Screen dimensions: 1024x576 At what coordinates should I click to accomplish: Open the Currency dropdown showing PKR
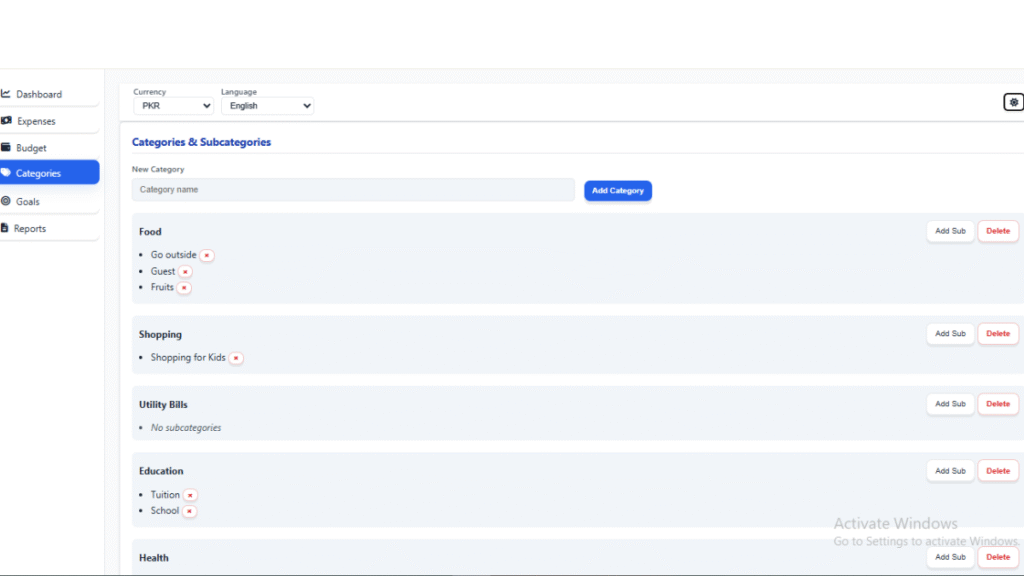coord(172,105)
